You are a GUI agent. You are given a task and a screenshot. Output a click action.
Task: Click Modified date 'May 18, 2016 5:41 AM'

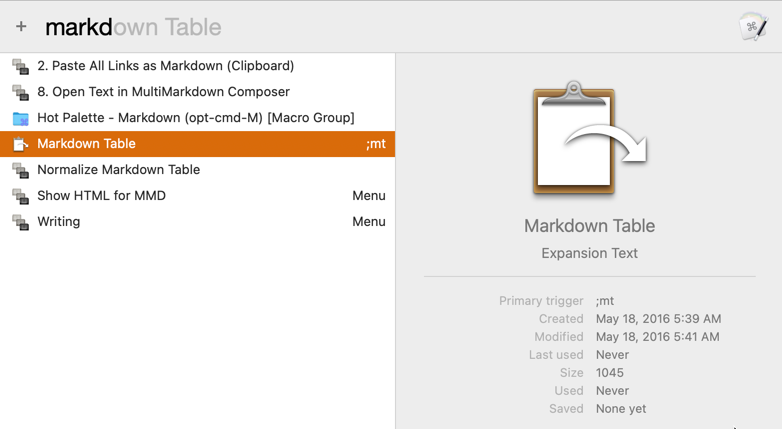pyautogui.click(x=658, y=337)
